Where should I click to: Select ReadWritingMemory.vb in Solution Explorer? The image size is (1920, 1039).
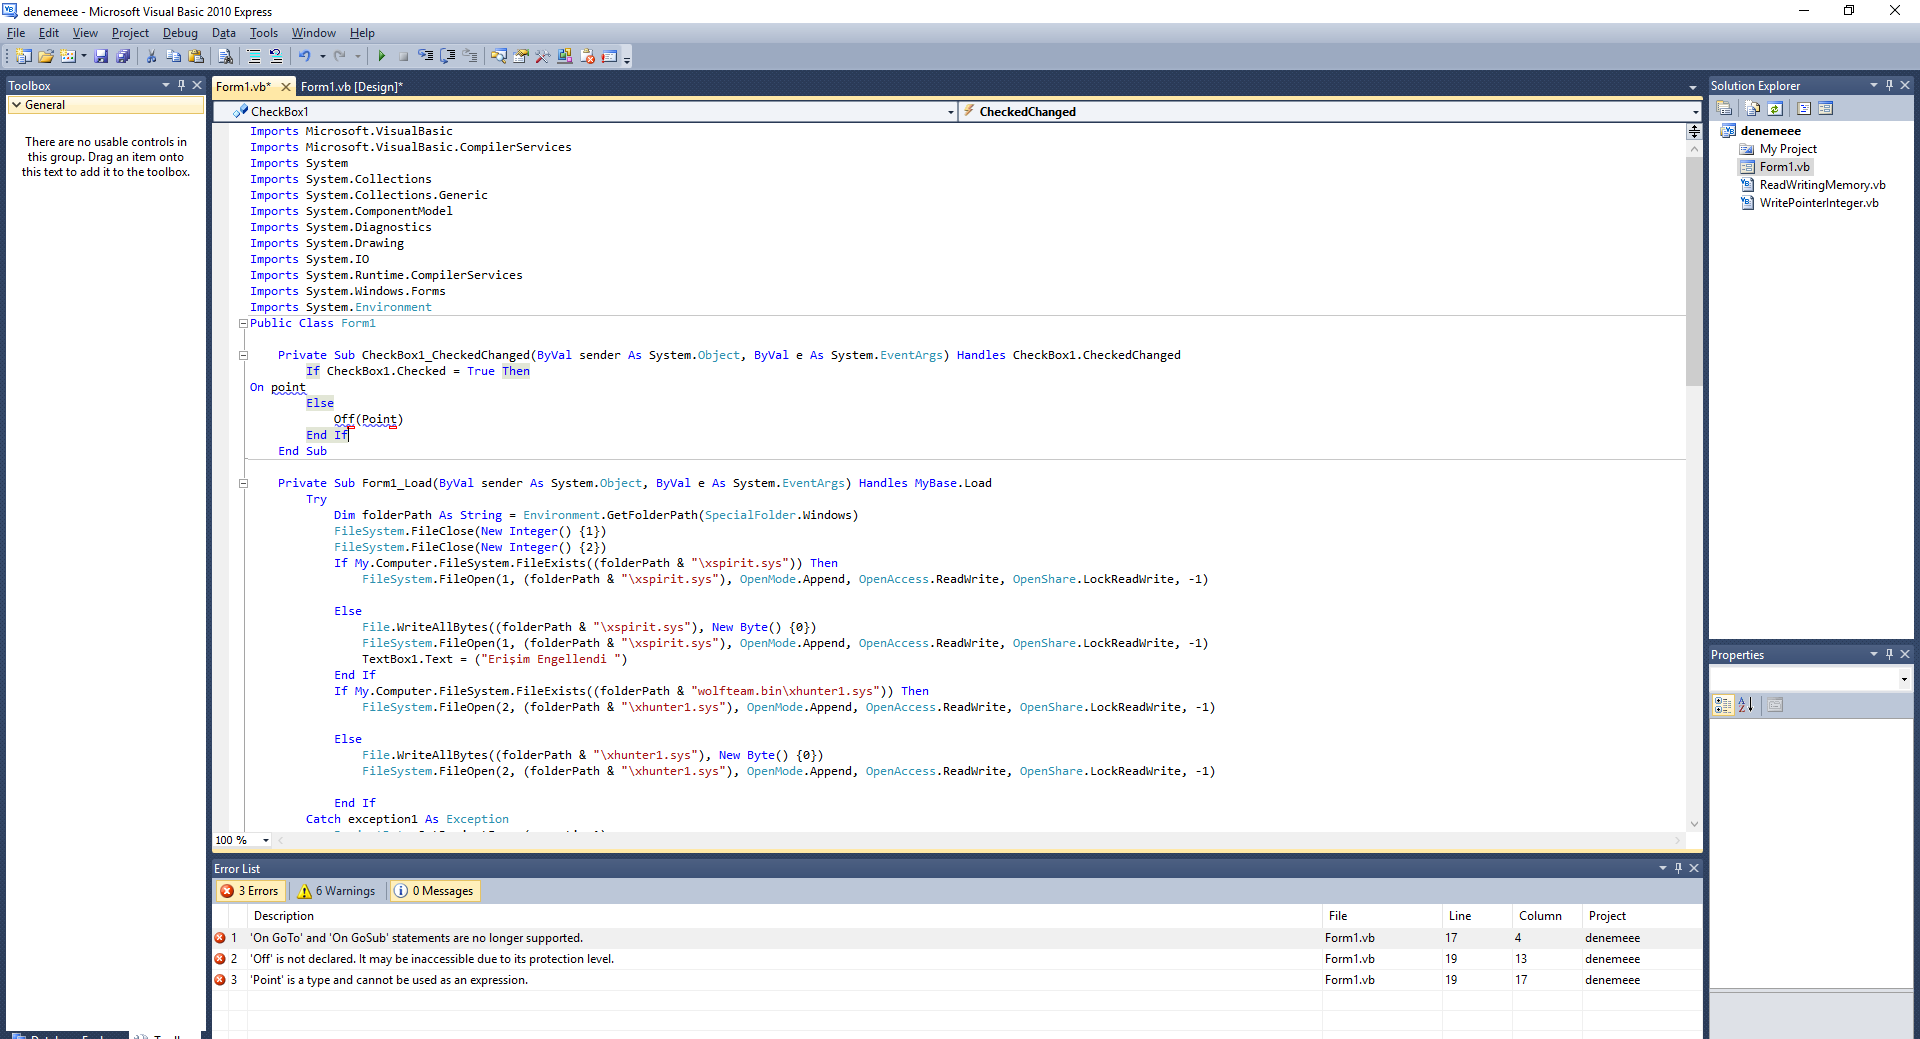point(1822,185)
